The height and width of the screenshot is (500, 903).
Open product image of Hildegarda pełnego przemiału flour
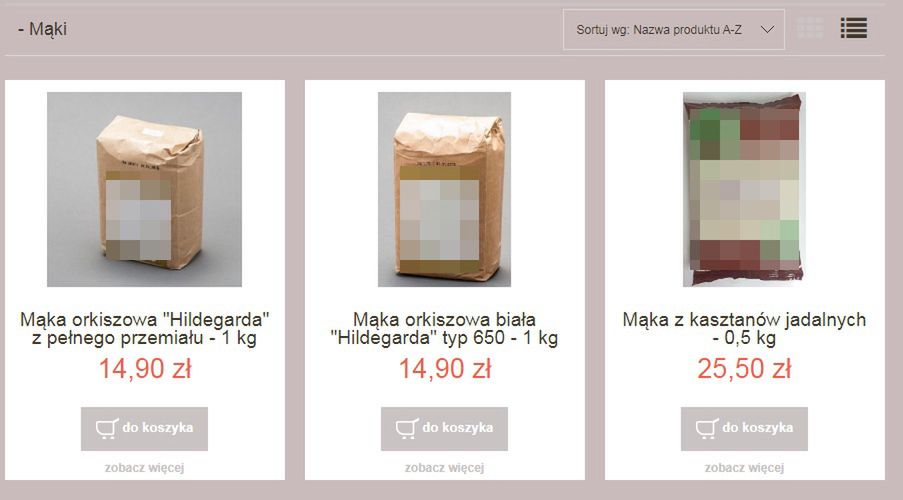pos(145,189)
